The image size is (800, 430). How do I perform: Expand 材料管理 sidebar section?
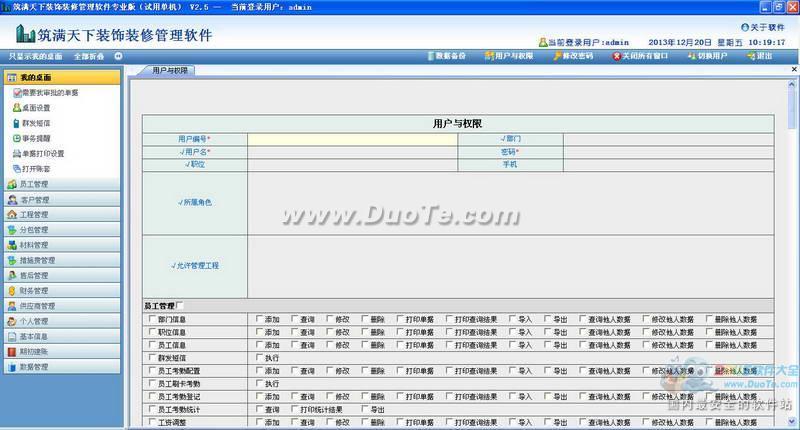[x=62, y=245]
